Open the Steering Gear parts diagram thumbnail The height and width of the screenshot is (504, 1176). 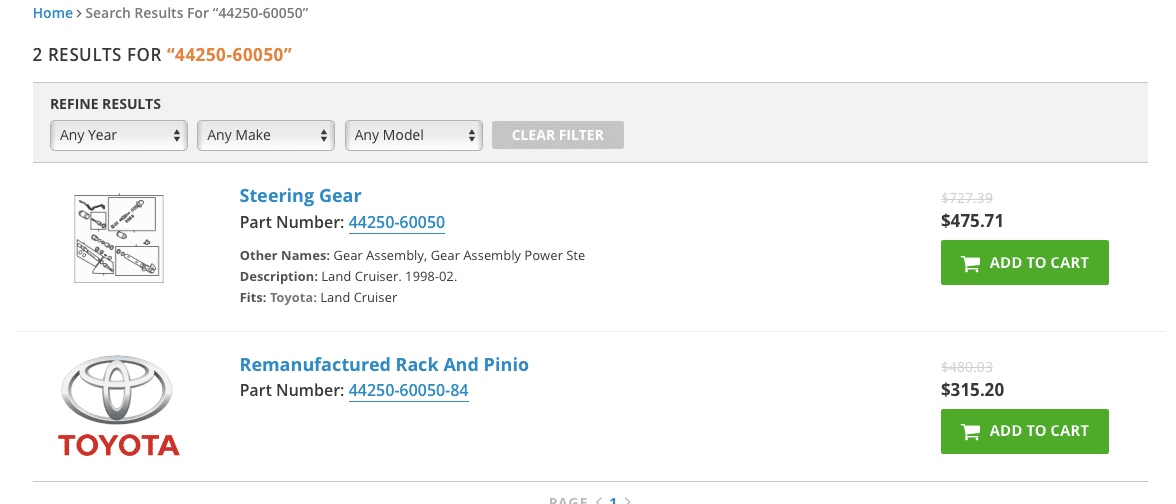point(118,238)
